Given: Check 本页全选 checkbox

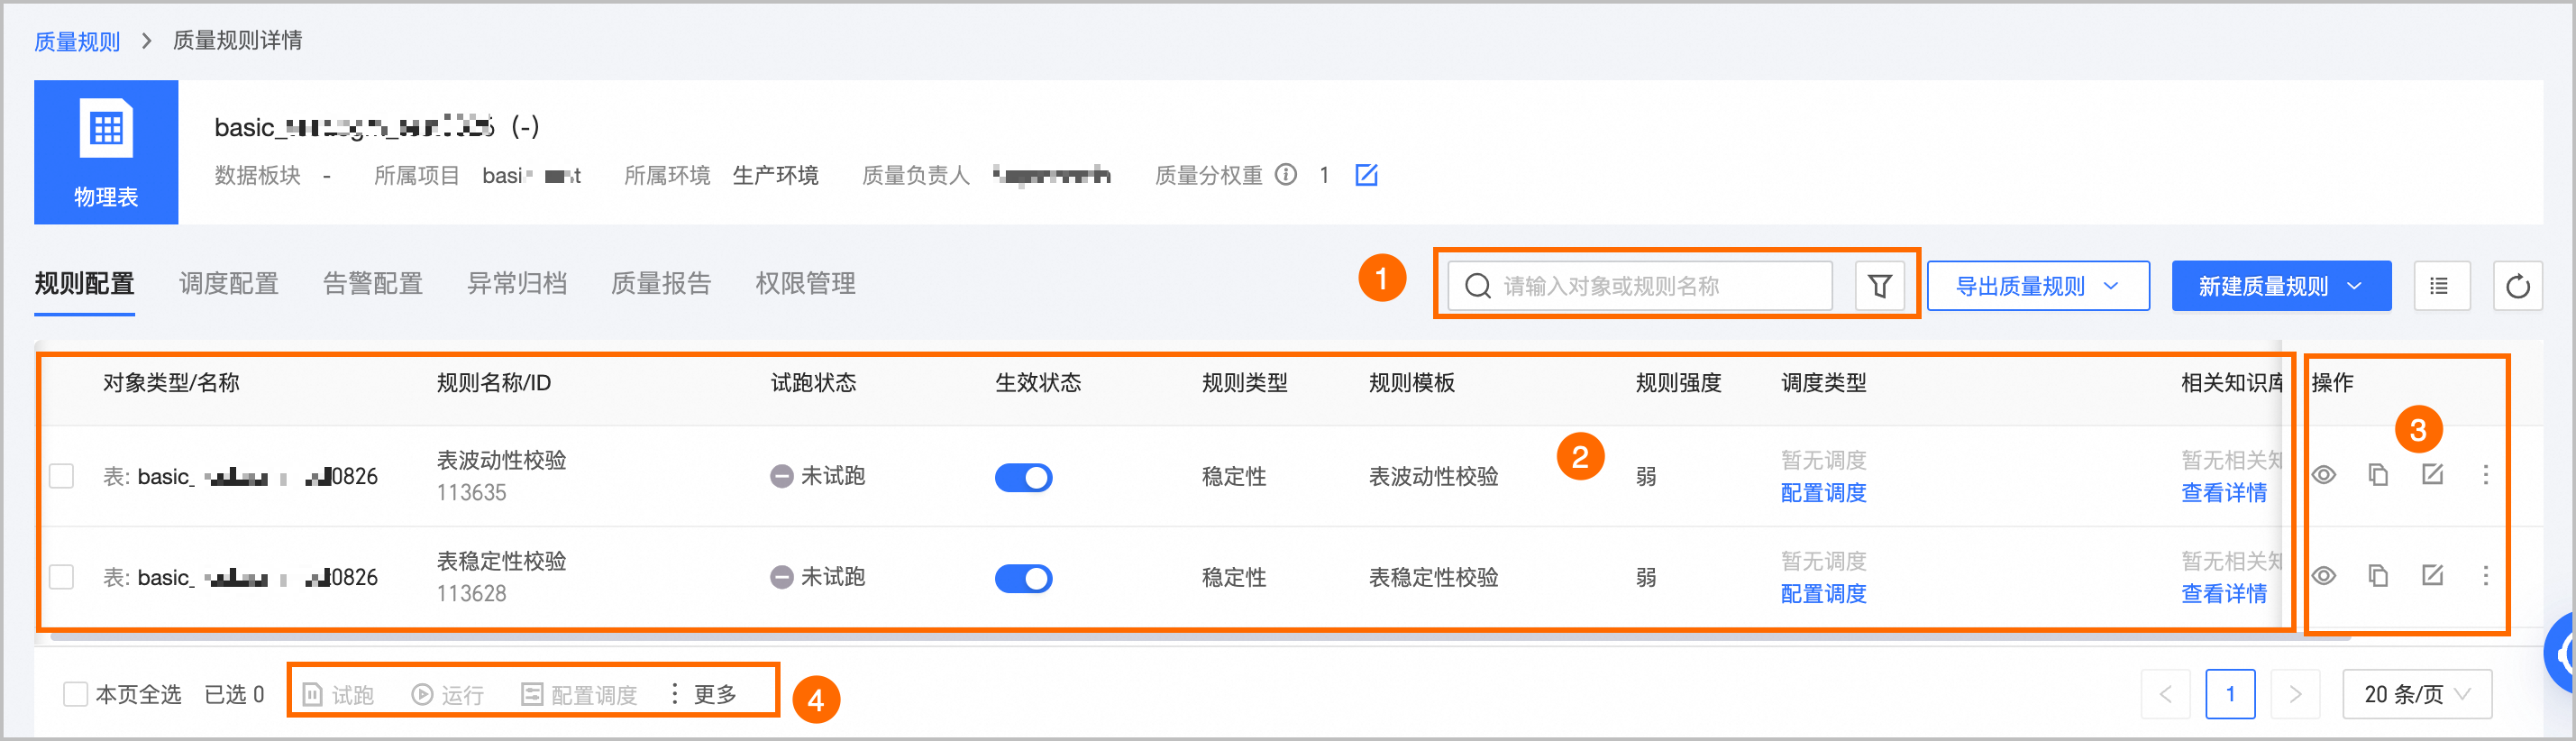Looking at the screenshot, I should tap(75, 694).
